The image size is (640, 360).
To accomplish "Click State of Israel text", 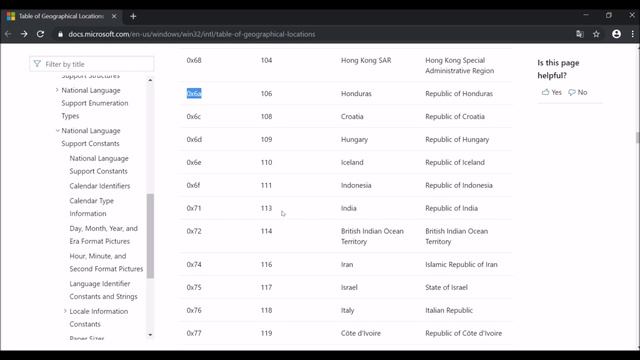I will (x=446, y=287).
